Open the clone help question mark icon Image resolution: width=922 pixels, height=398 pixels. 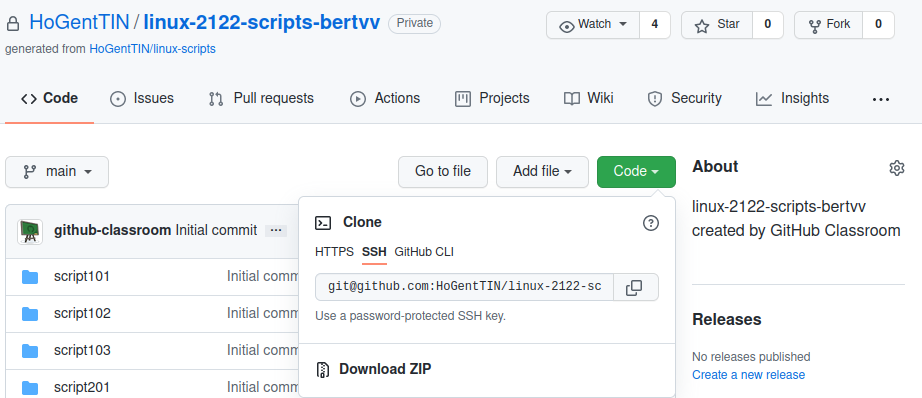(x=651, y=223)
